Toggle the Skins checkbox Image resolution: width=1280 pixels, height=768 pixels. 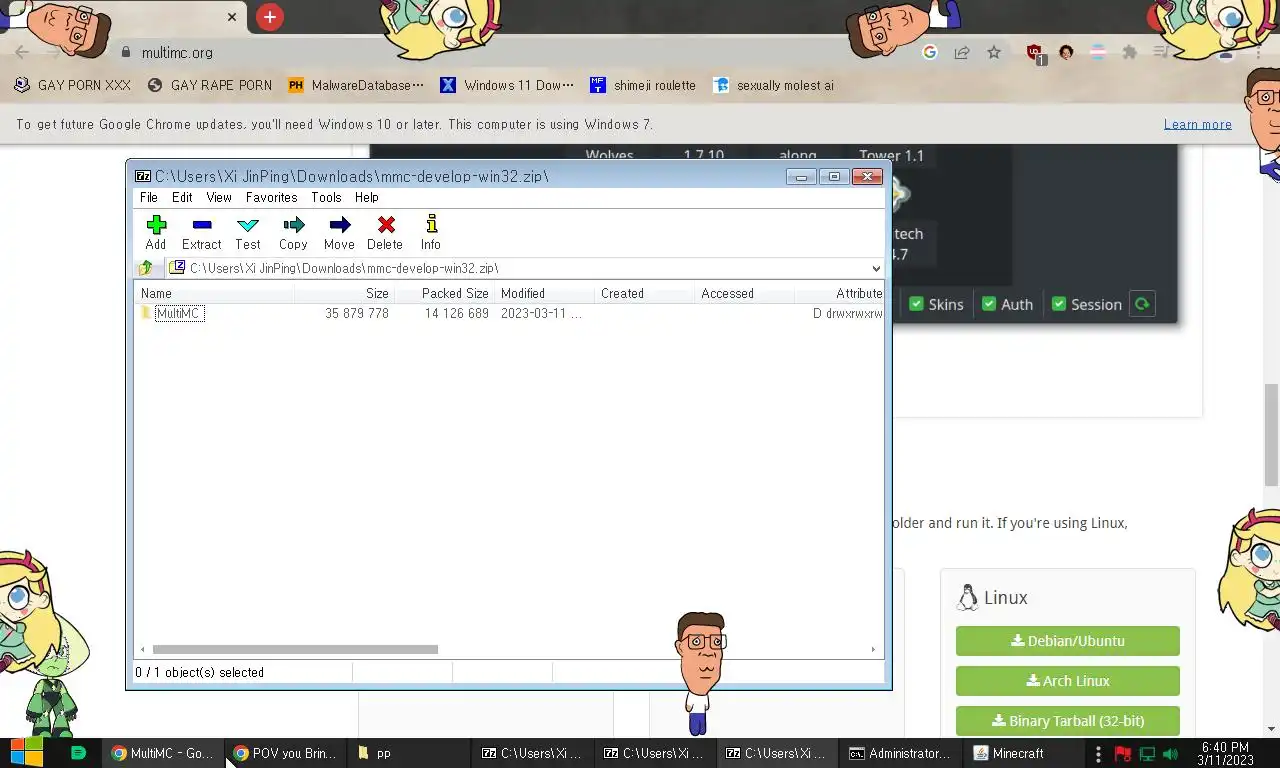tap(916, 304)
